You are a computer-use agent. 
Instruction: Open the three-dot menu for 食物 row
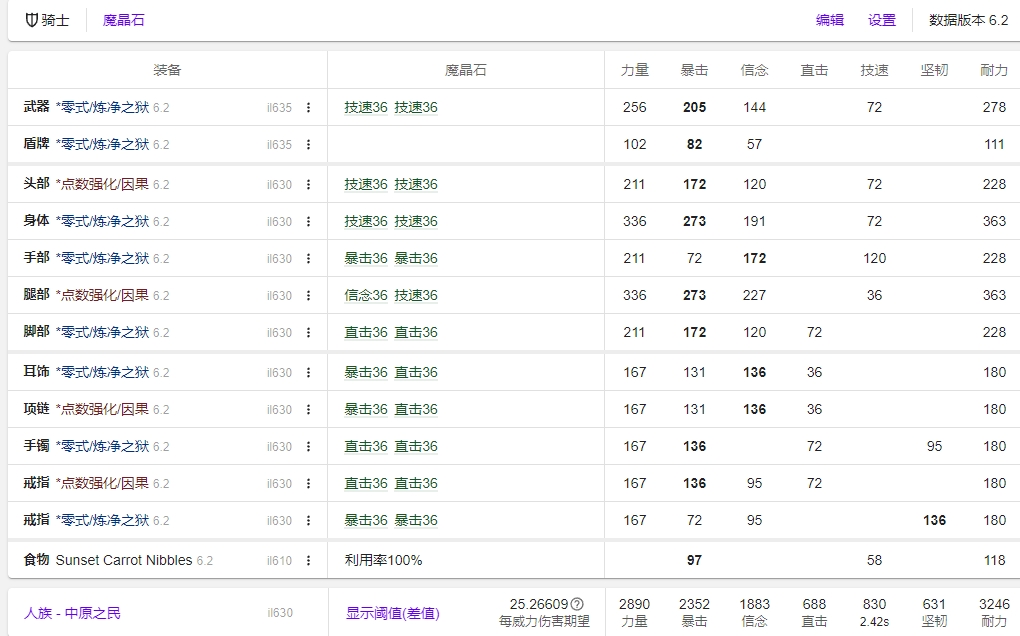[308, 561]
